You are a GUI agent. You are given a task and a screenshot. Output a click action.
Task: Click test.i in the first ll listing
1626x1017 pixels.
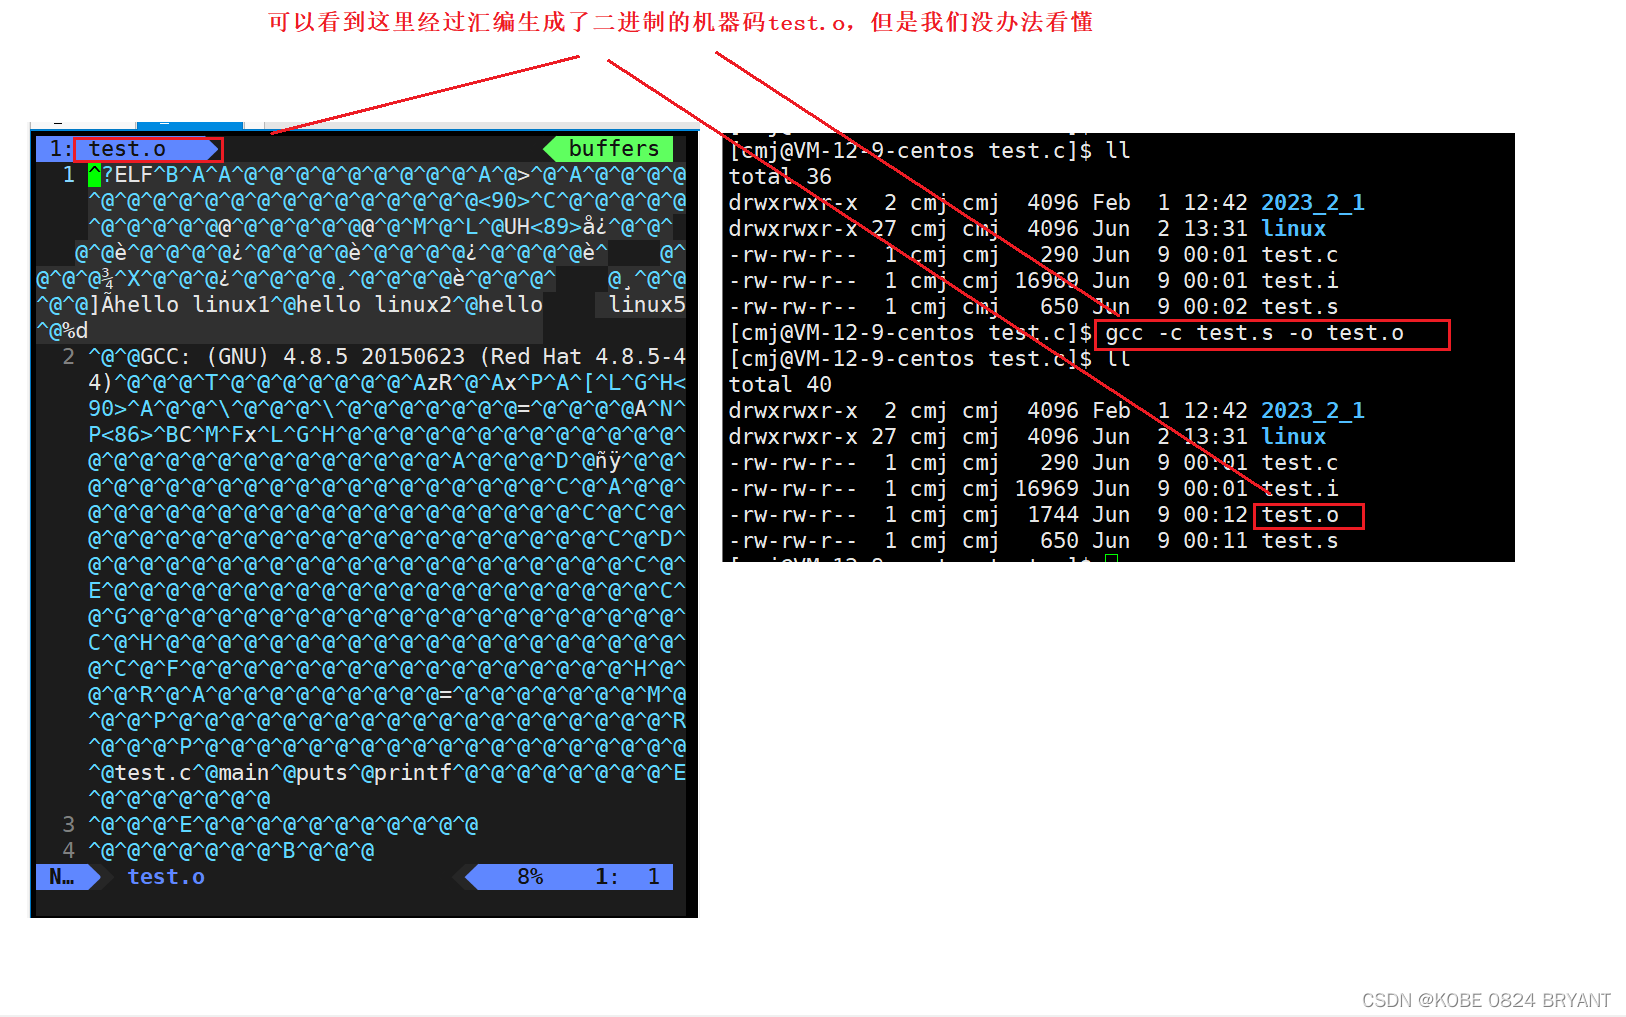(x=1299, y=281)
